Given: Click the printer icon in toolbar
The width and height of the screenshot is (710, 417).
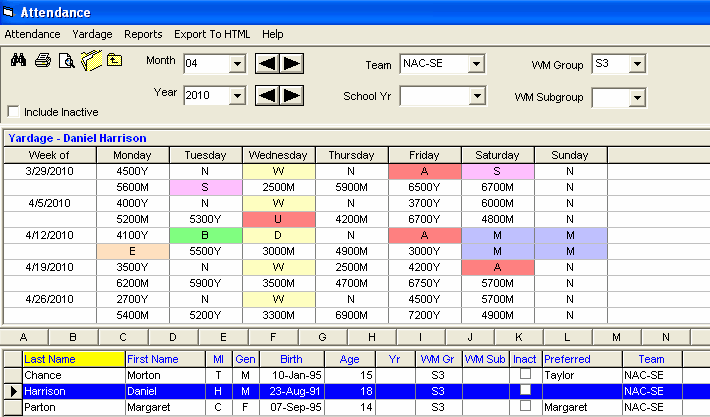Looking at the screenshot, I should coord(42,61).
